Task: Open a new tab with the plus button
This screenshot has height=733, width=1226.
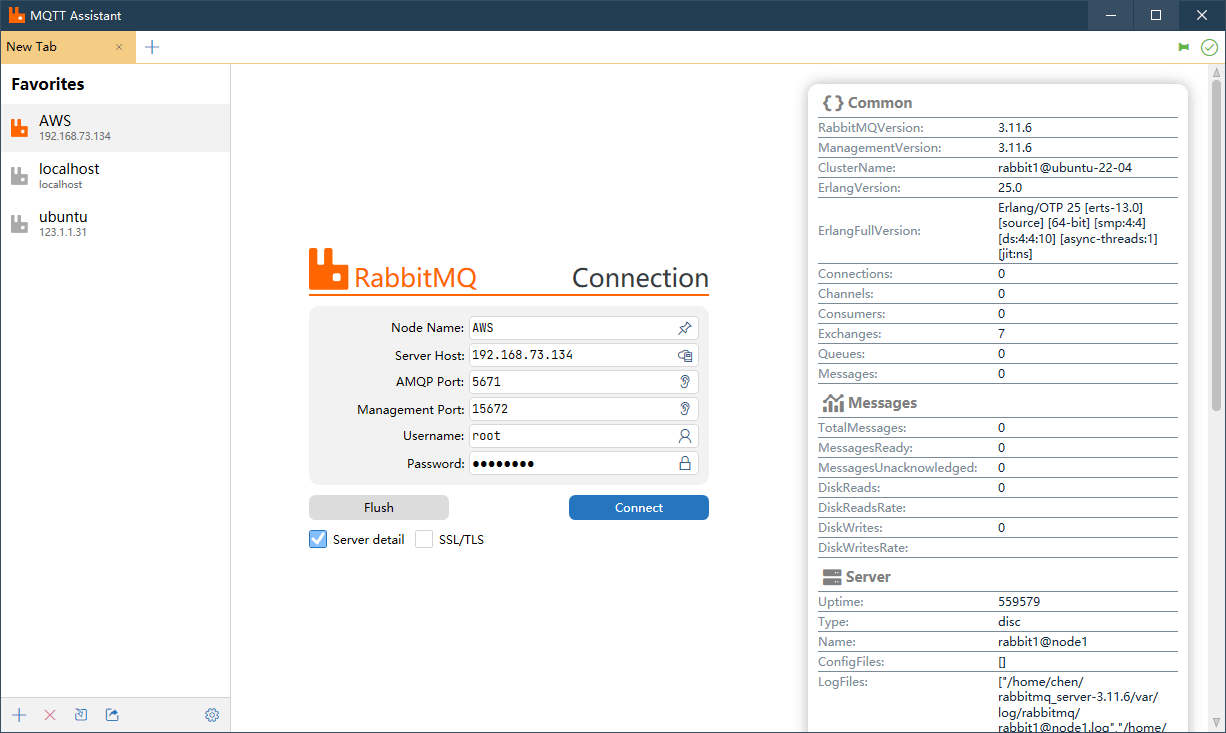Action: (152, 47)
